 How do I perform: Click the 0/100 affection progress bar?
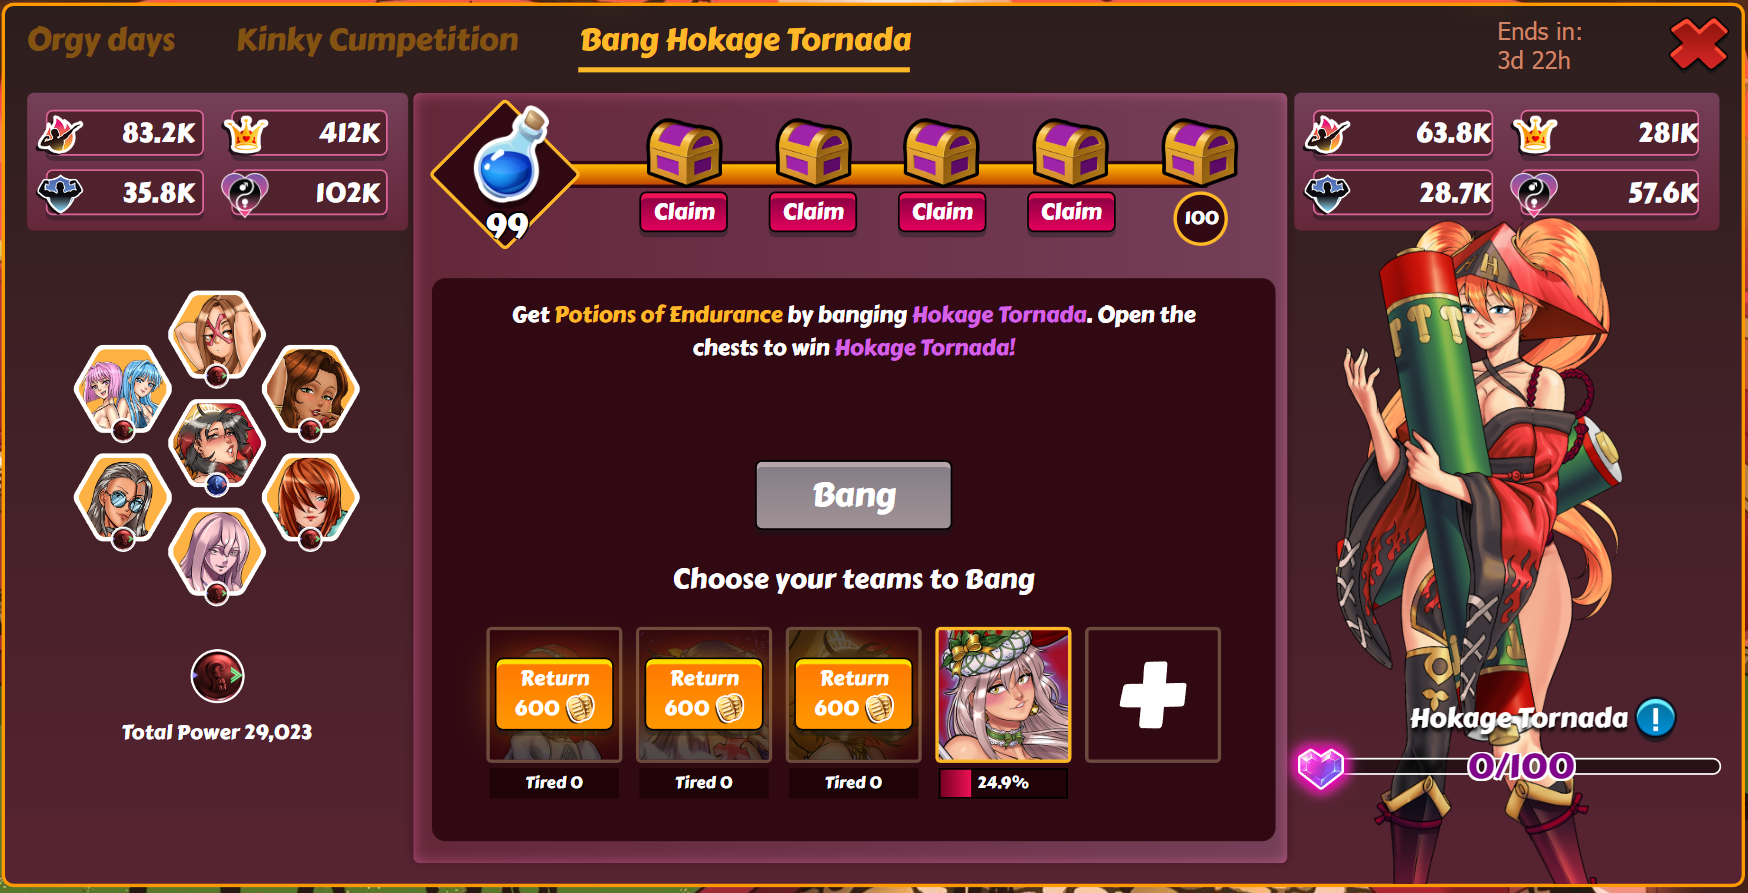pyautogui.click(x=1520, y=767)
